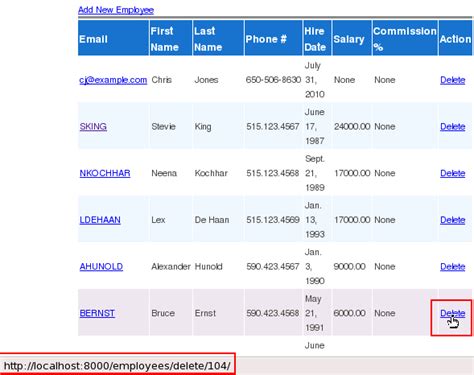Image resolution: width=474 pixels, height=375 pixels.
Task: Click hire date Jan. 13, 1993
Action: point(315,220)
